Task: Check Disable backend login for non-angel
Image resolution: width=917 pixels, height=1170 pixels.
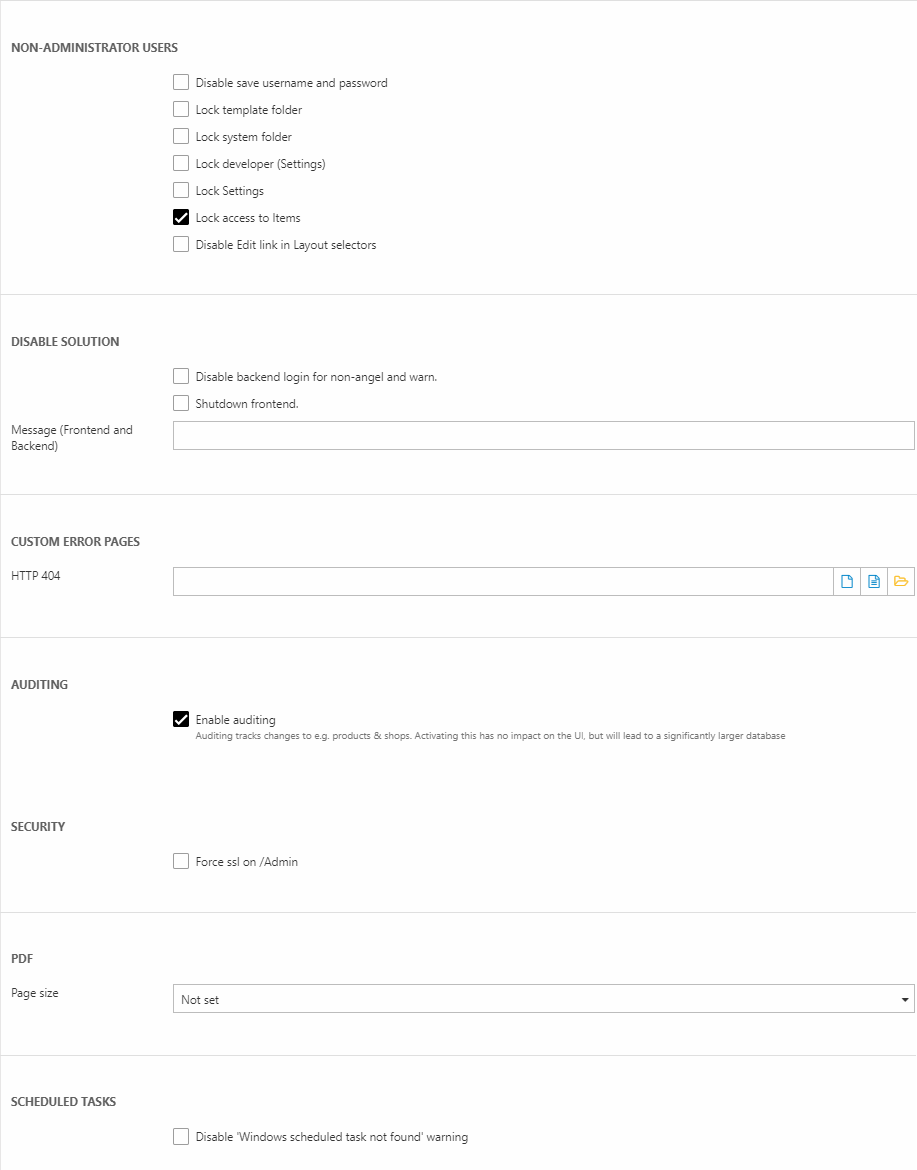Action: click(x=181, y=377)
